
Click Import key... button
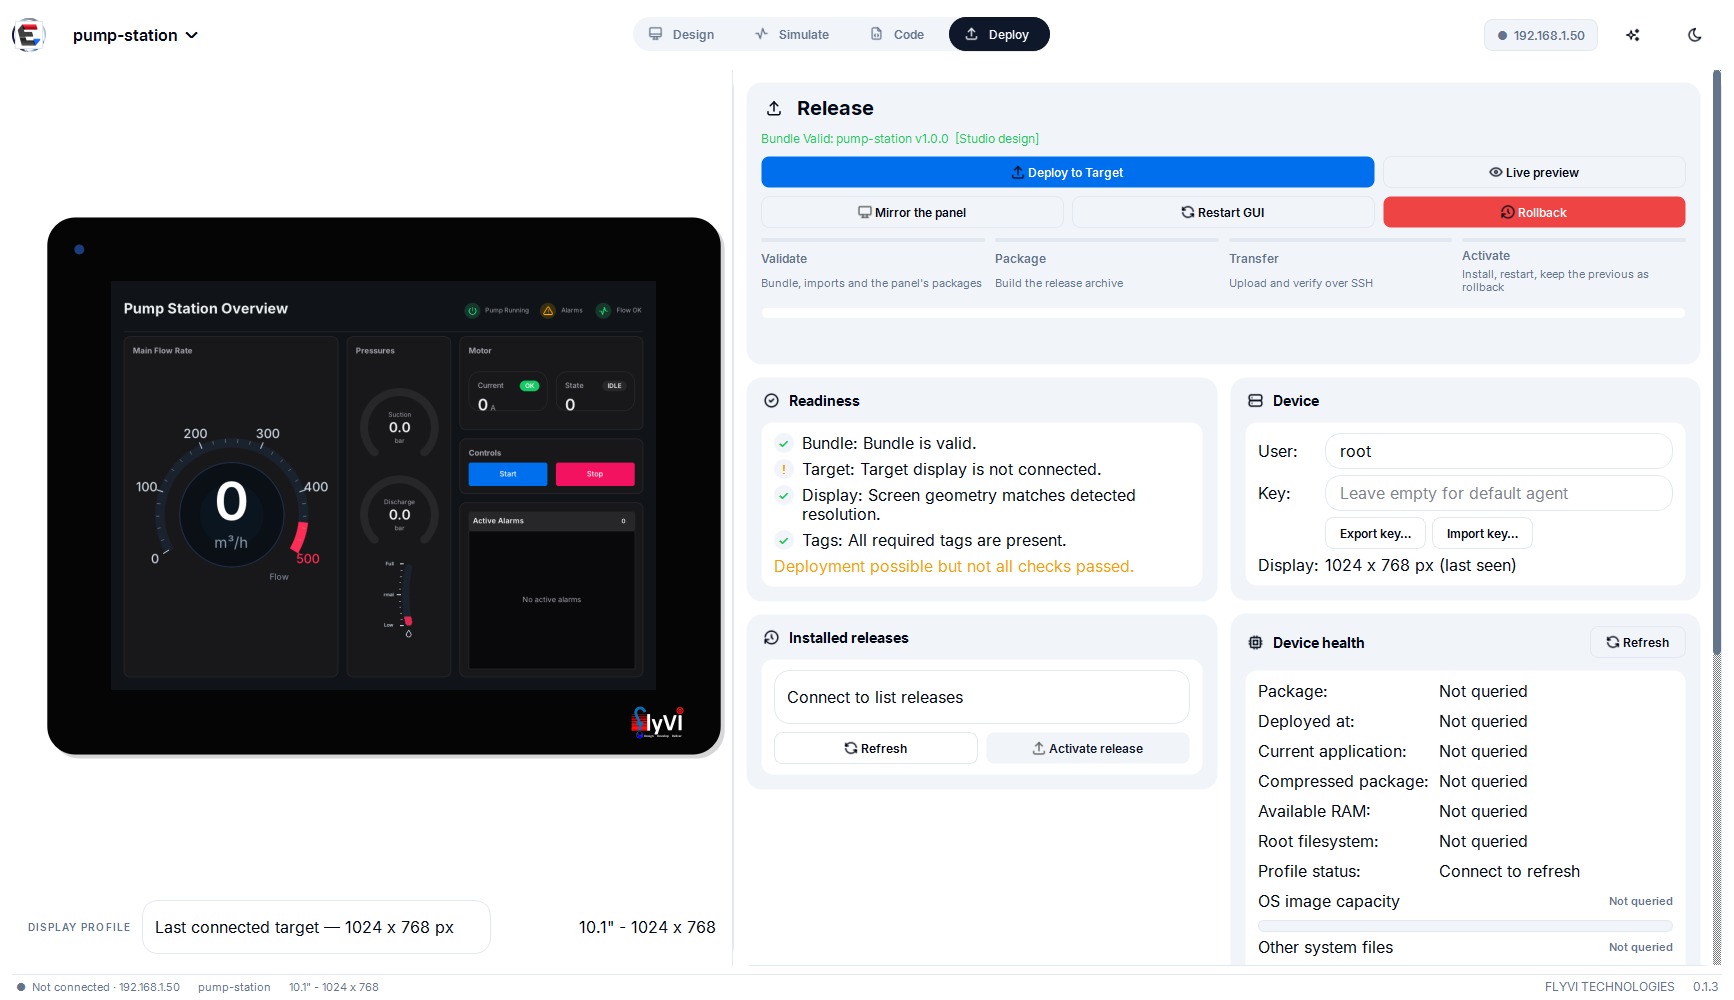(1482, 533)
